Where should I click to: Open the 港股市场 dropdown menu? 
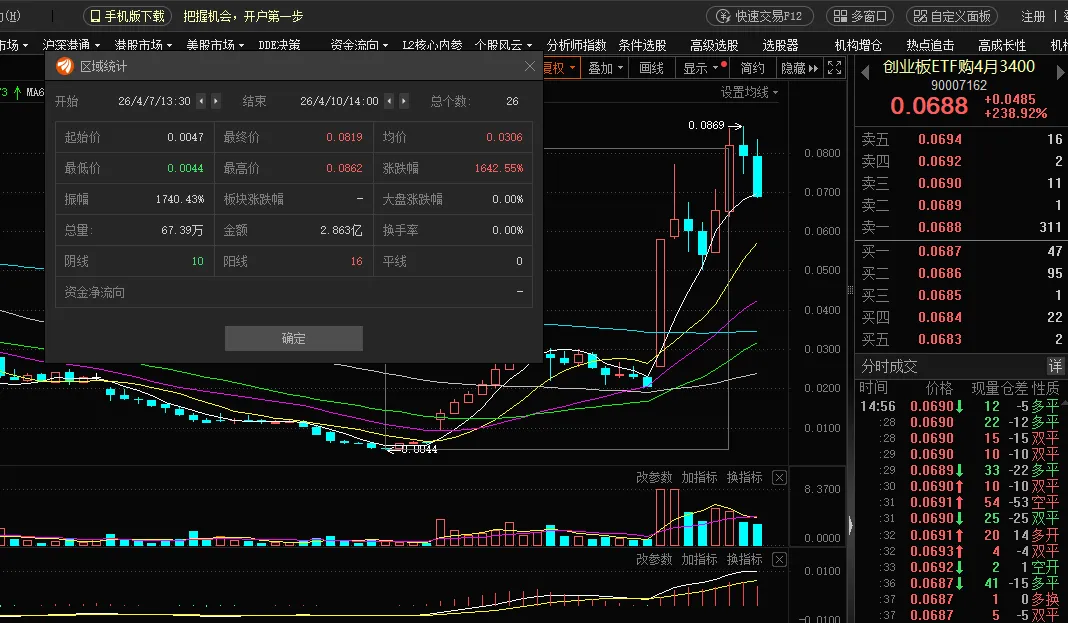click(x=144, y=45)
